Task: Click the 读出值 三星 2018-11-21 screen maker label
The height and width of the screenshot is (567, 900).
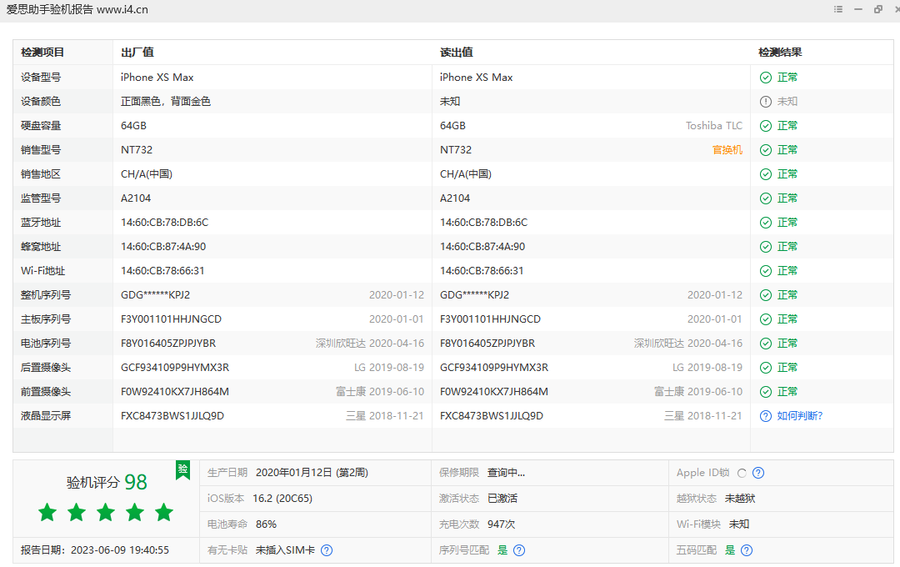Action: [703, 416]
